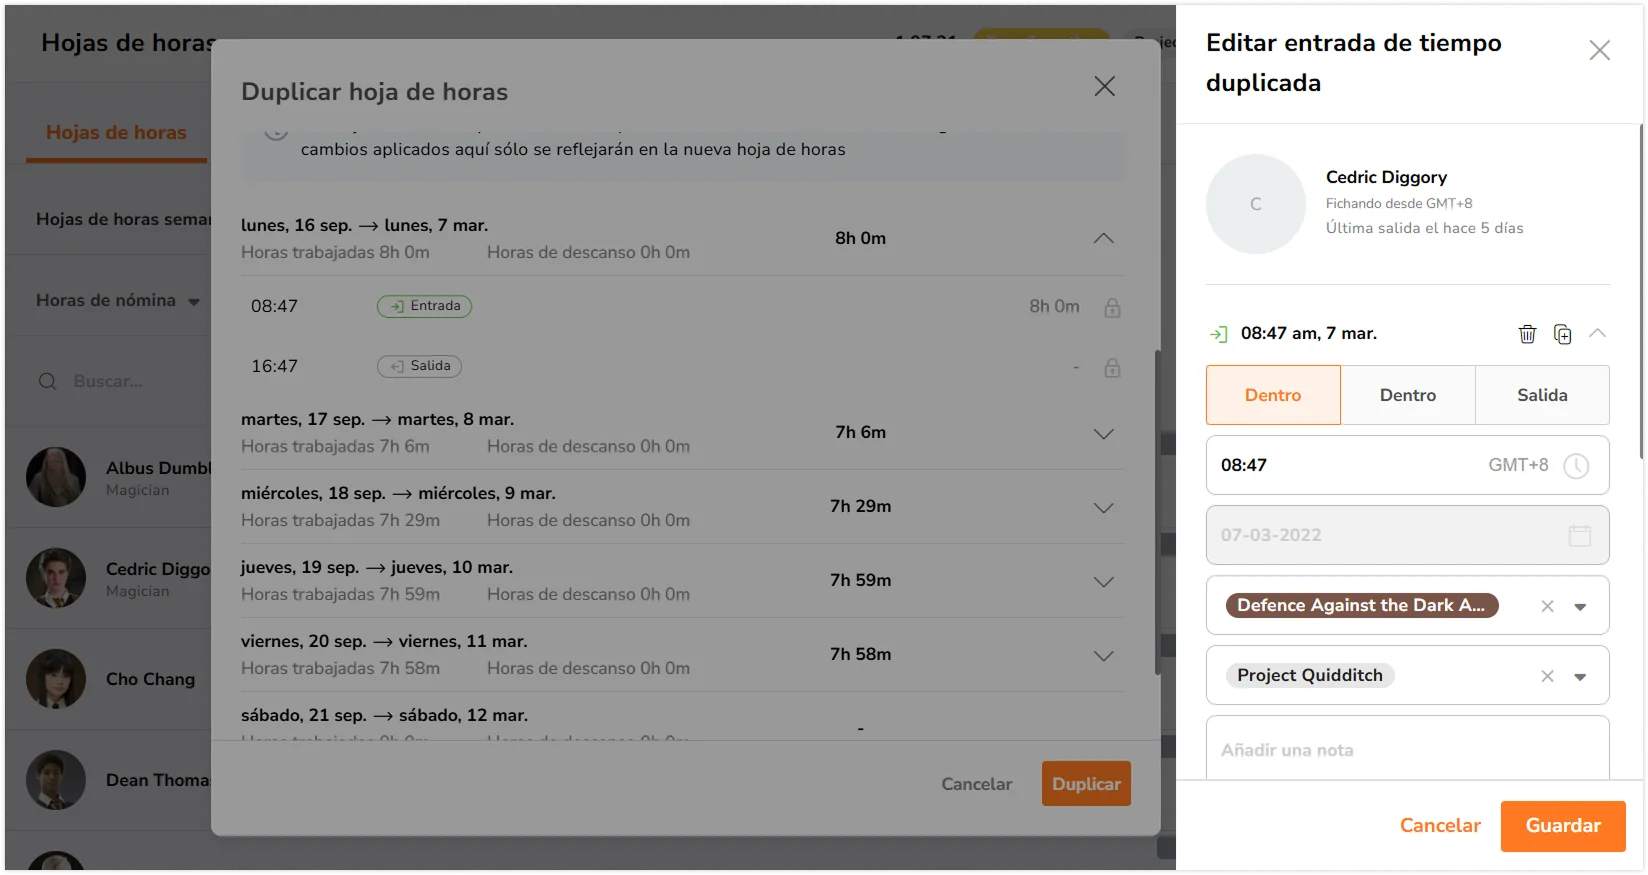Click Cedric Diggory's avatar circle in panel
This screenshot has height=875, width=1648.
[x=1256, y=204]
